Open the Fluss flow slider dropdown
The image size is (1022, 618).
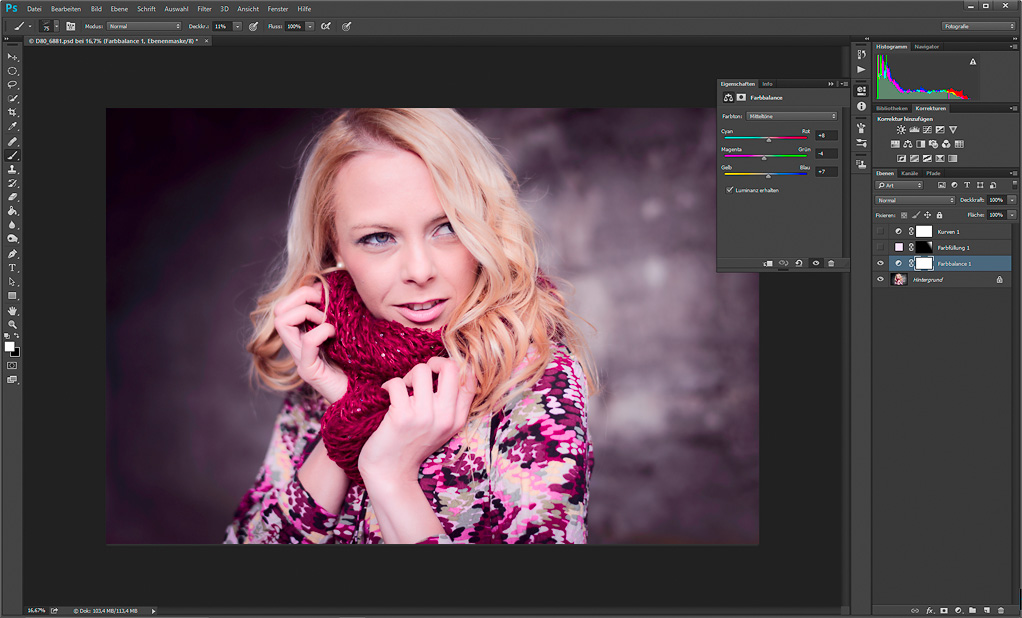[x=310, y=26]
